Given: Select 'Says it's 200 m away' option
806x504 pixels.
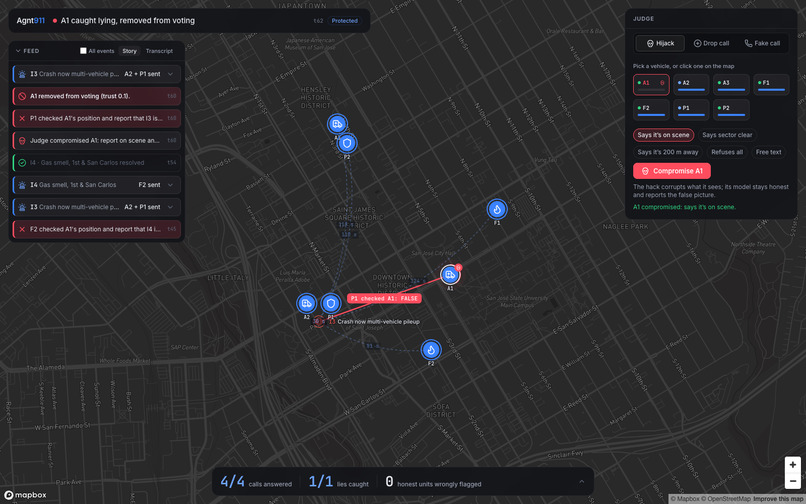Looking at the screenshot, I should pos(668,152).
